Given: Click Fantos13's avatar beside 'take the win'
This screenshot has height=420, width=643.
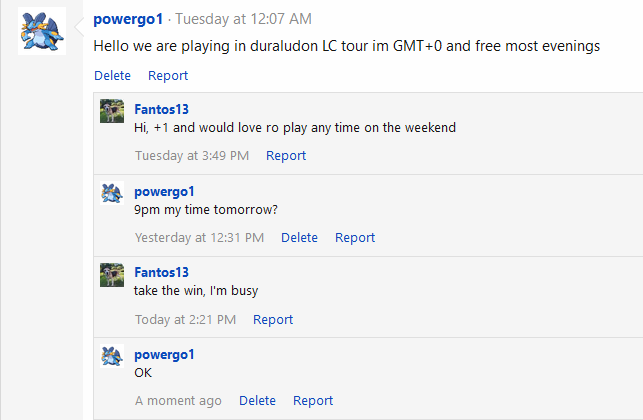Looking at the screenshot, I should point(112,275).
